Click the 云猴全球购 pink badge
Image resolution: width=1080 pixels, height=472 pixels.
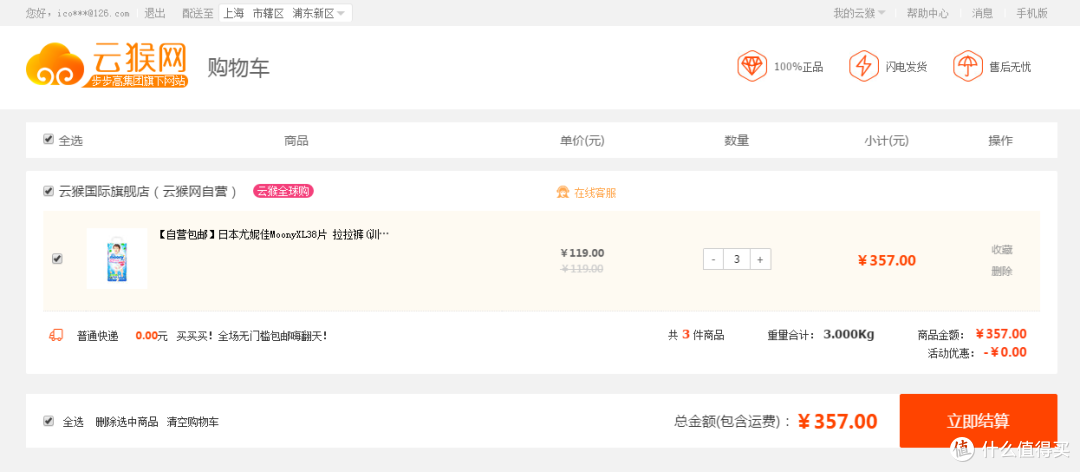283,192
